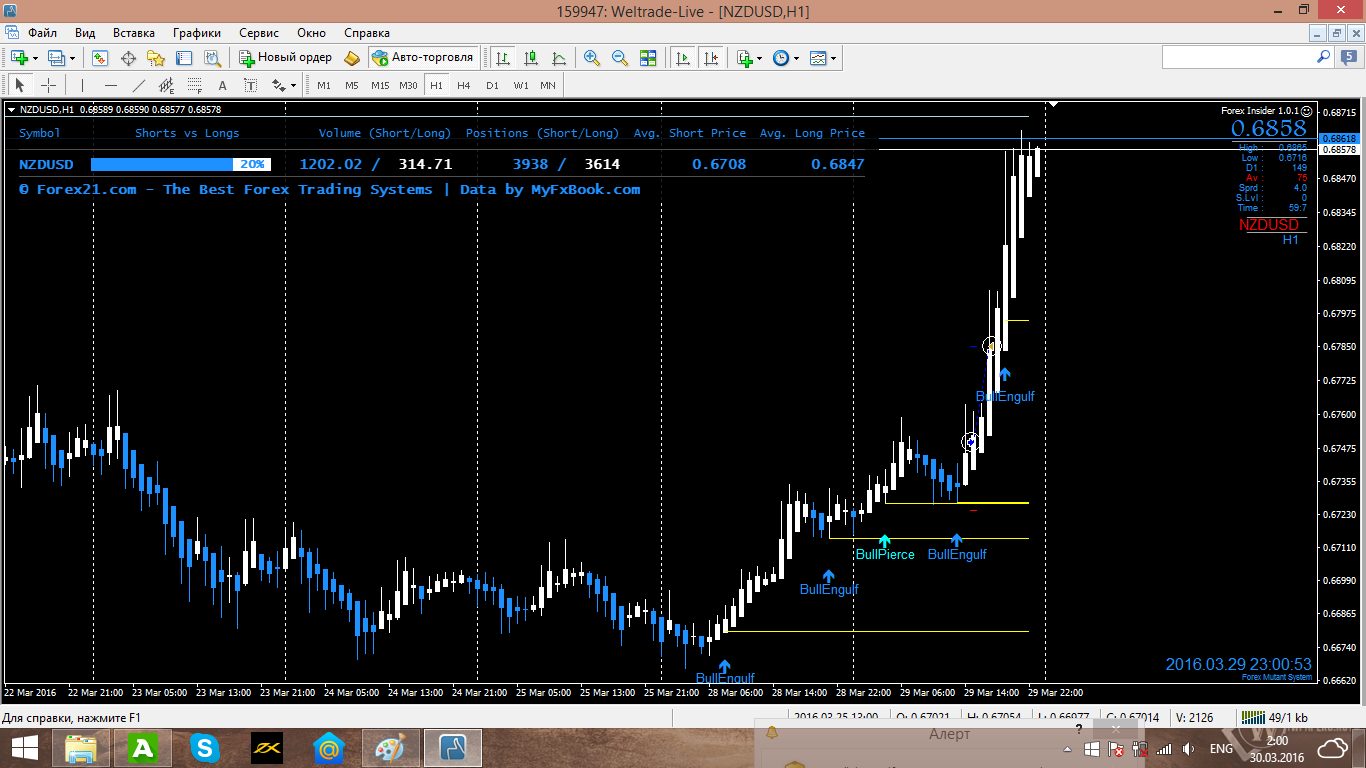
Task: Switch timeframe to M1
Action: 324,85
